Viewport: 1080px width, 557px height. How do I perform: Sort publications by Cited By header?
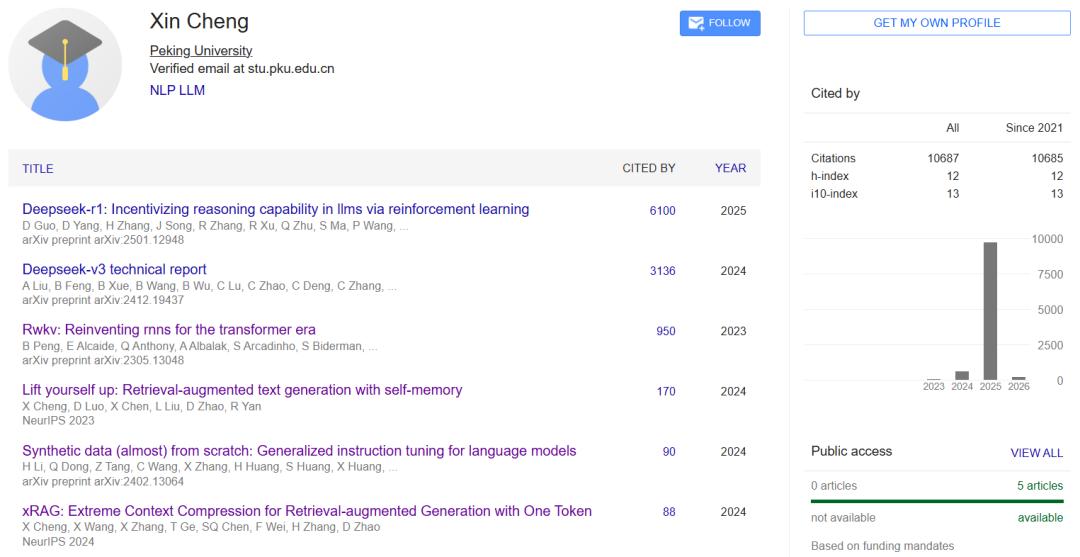coord(648,169)
